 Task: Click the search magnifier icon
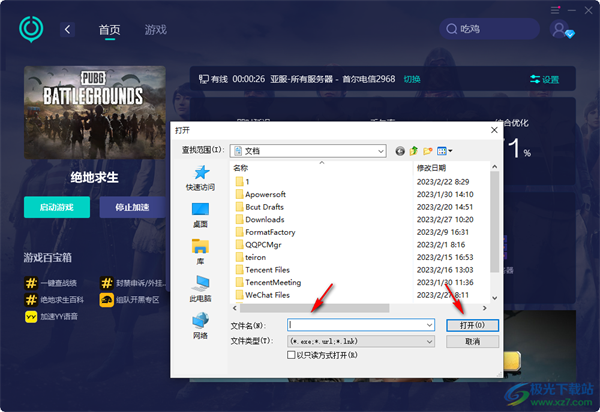tap(452, 29)
